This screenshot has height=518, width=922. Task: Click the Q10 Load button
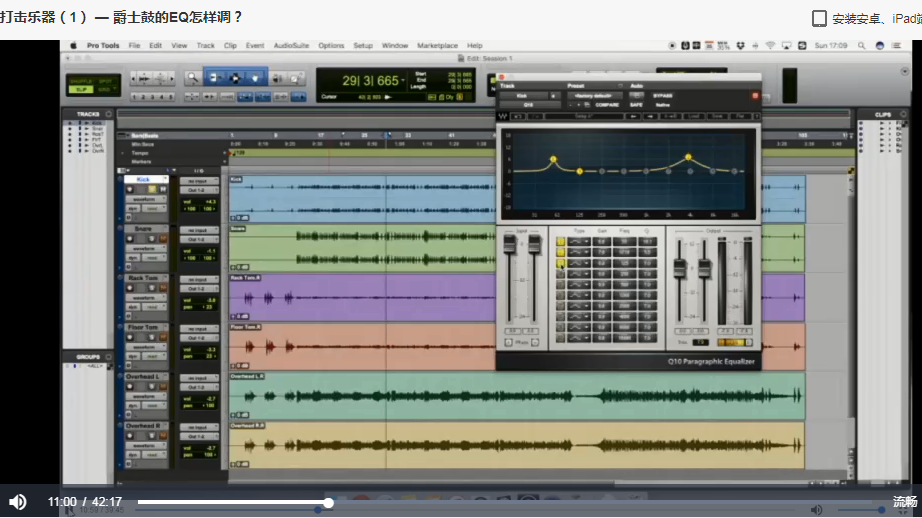[x=694, y=116]
